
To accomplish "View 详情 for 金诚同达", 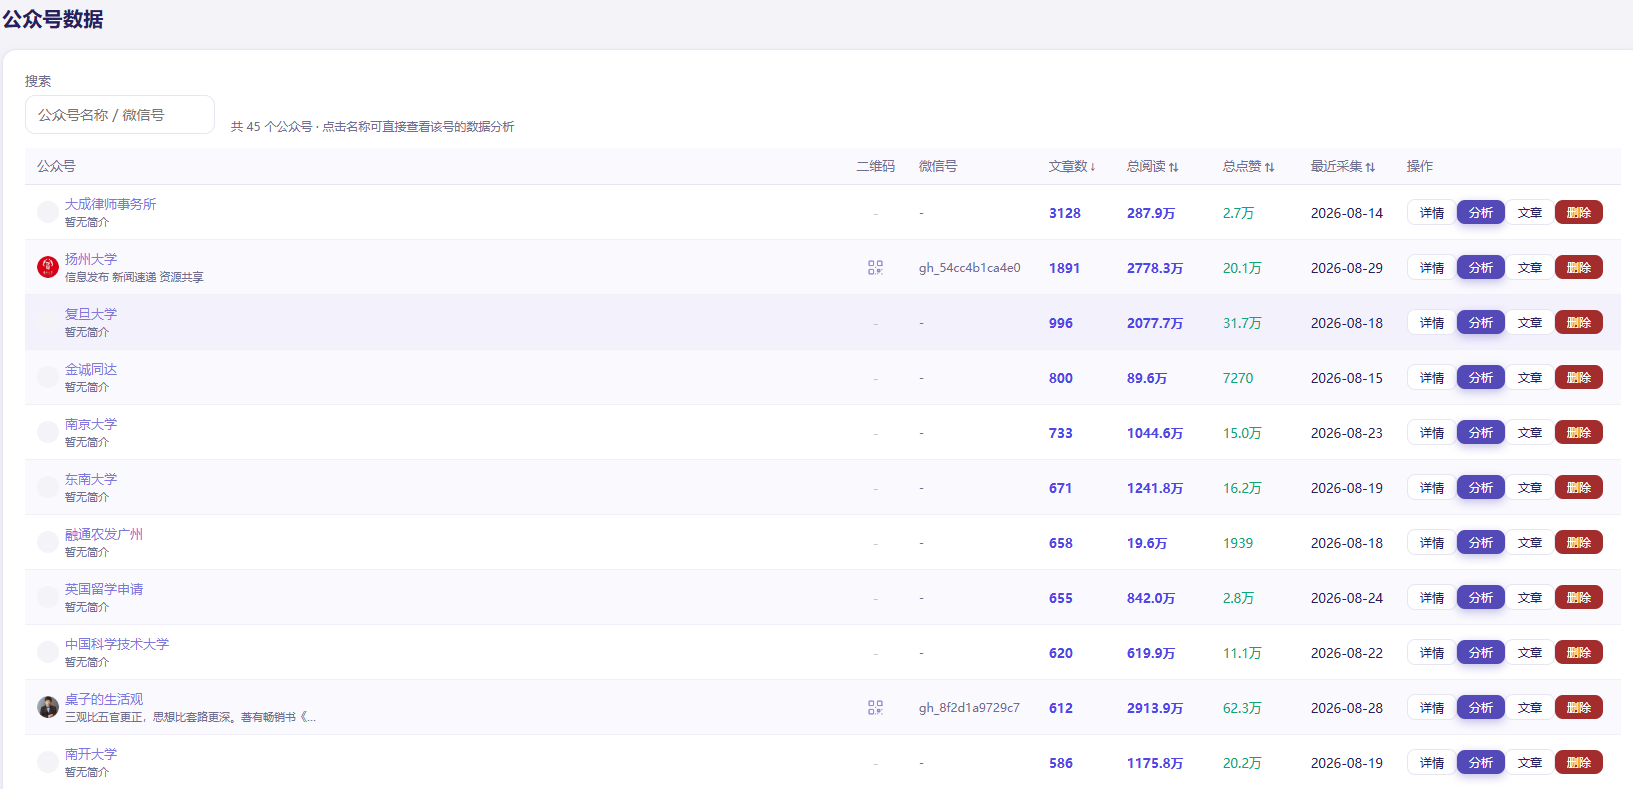I will 1432,378.
